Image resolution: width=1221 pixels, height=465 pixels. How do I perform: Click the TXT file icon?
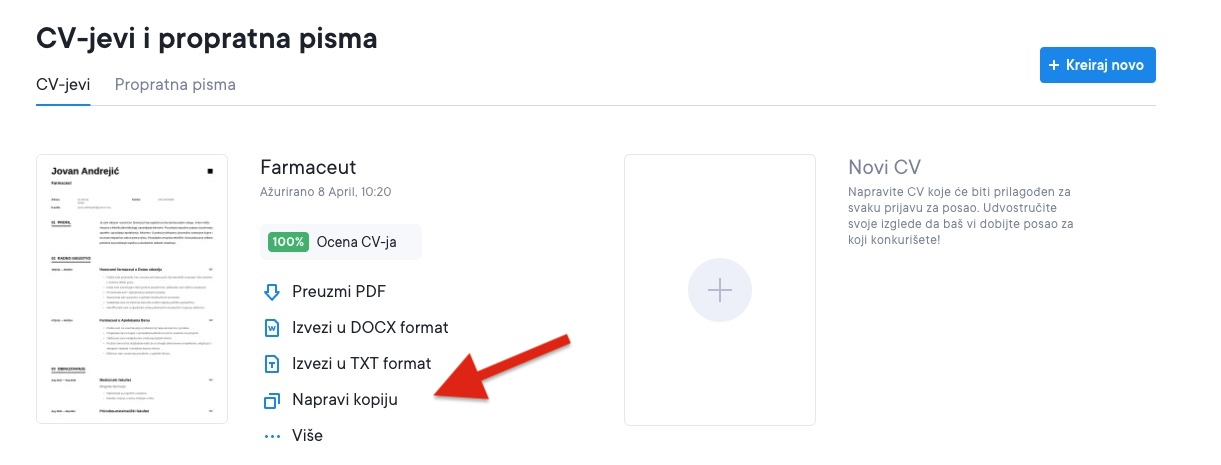click(270, 364)
